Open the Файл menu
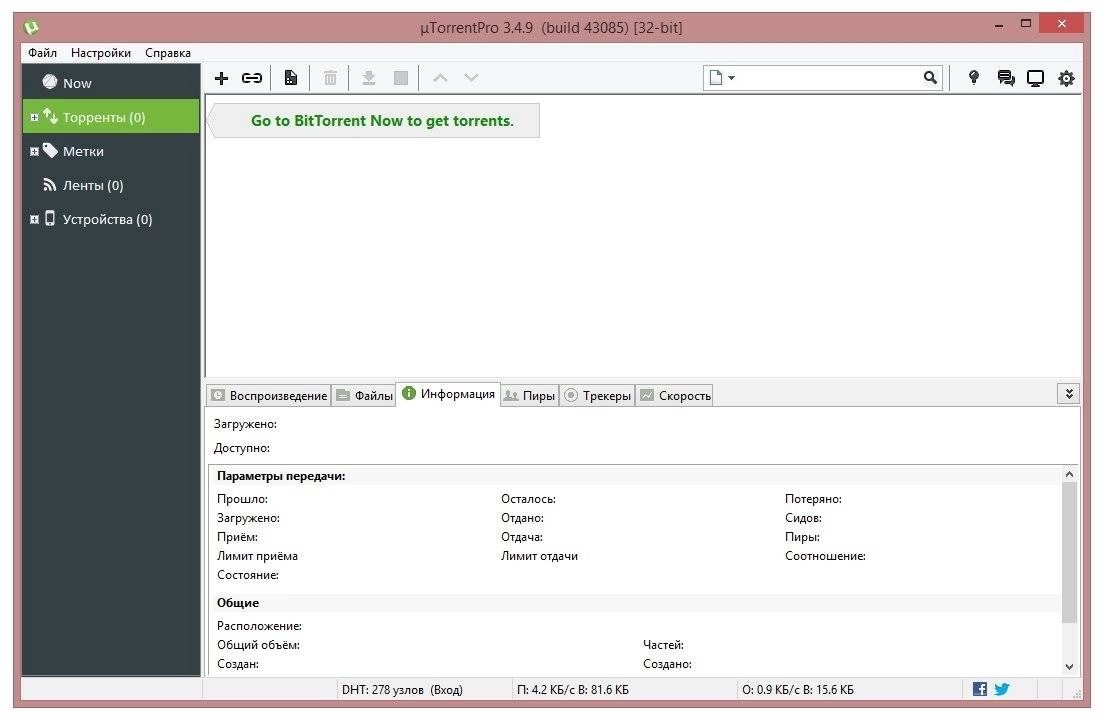This screenshot has height=727, width=1108. point(42,53)
